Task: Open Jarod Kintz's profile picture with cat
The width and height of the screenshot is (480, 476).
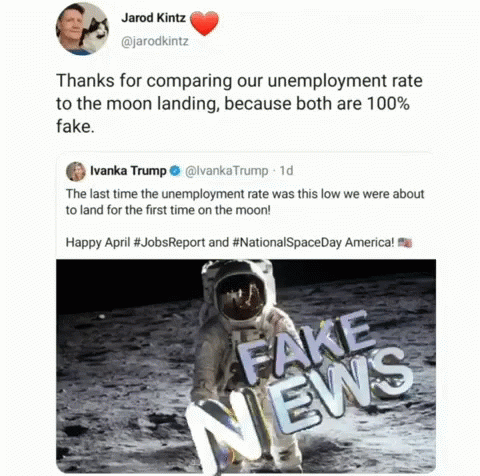Action: tap(82, 29)
